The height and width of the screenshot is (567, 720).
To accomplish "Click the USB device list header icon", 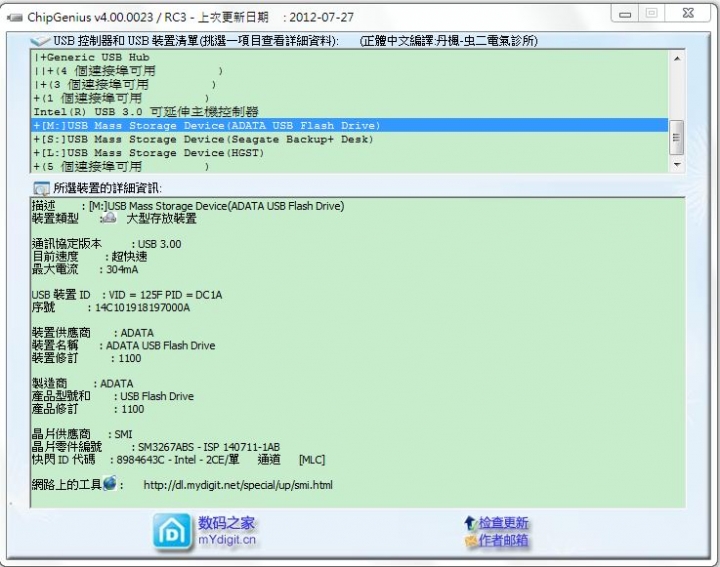I will pyautogui.click(x=40, y=41).
